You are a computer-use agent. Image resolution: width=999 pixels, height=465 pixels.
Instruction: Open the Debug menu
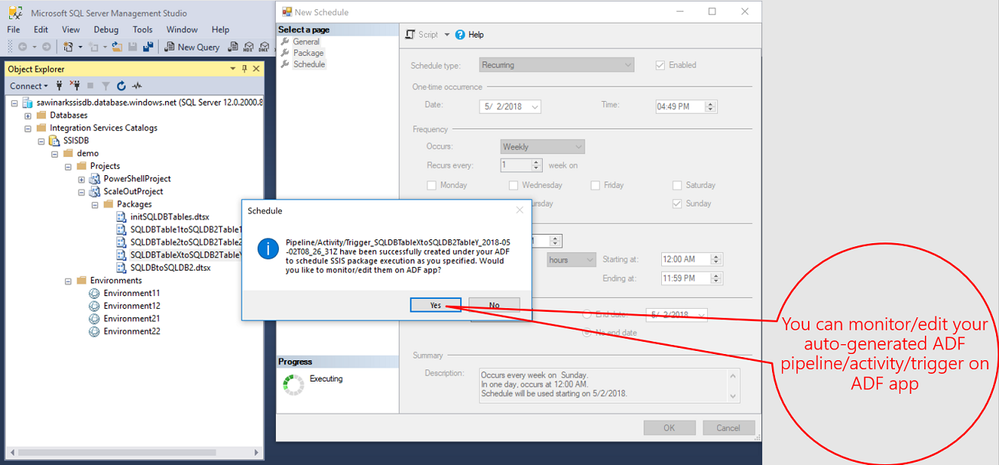coord(106,29)
